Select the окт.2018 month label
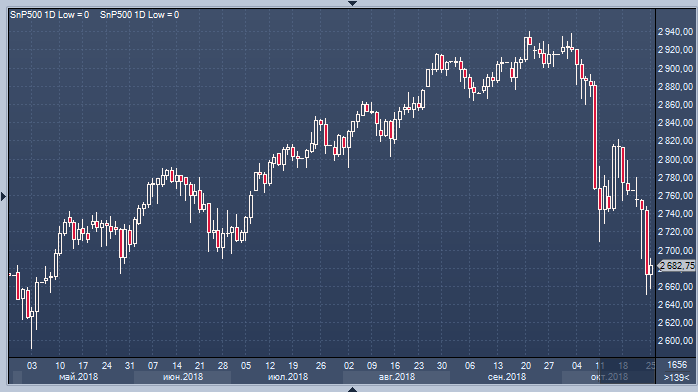 click(x=609, y=377)
